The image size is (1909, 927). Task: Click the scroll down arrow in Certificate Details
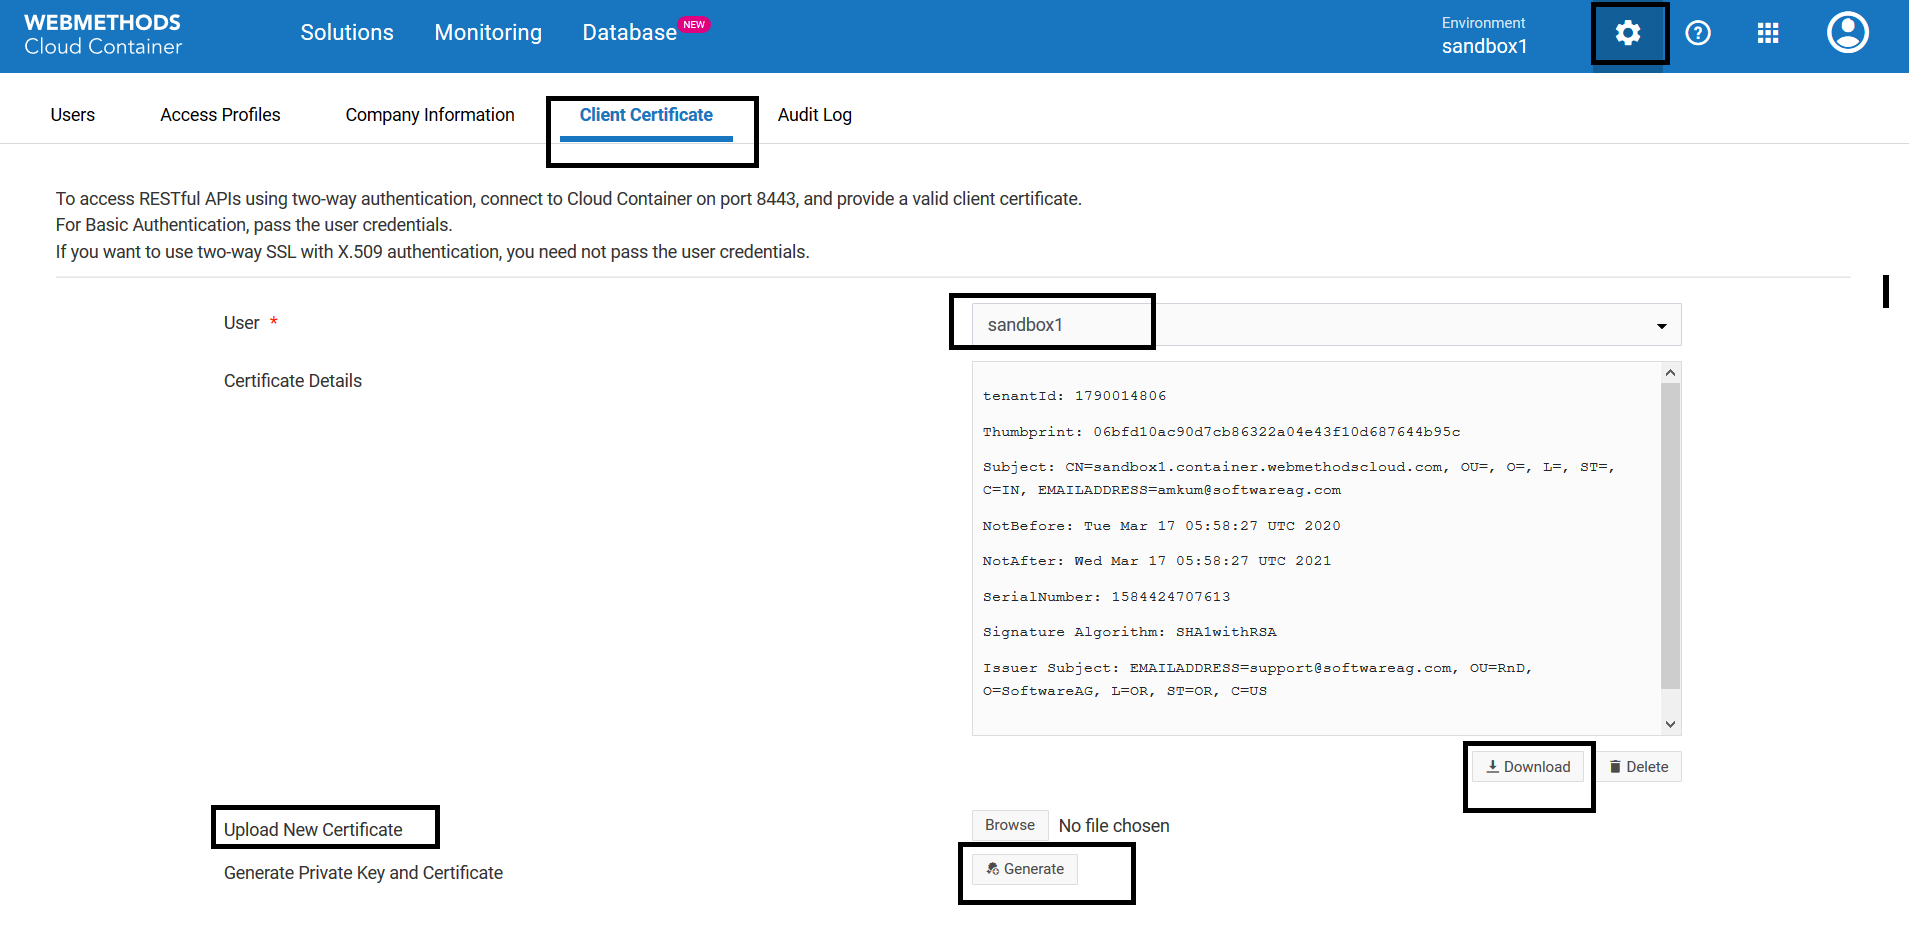[x=1670, y=724]
